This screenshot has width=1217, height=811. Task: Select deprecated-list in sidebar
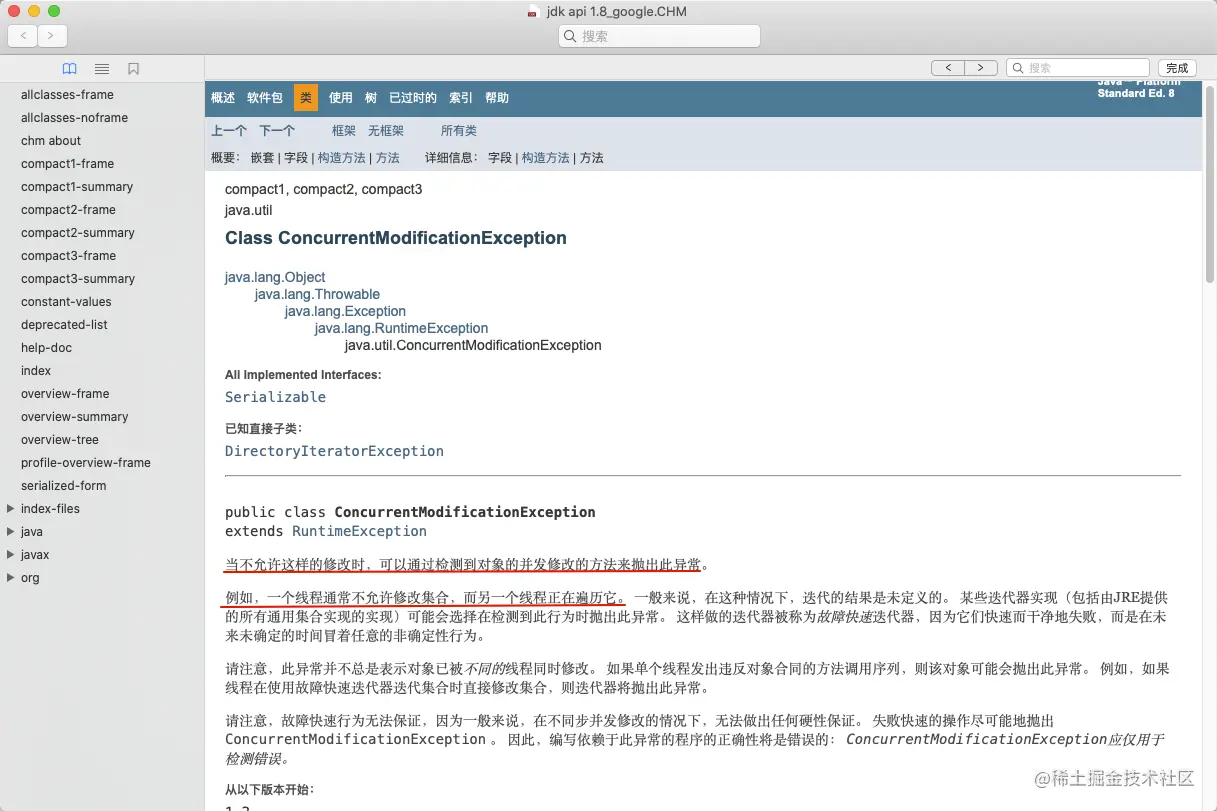(x=64, y=325)
